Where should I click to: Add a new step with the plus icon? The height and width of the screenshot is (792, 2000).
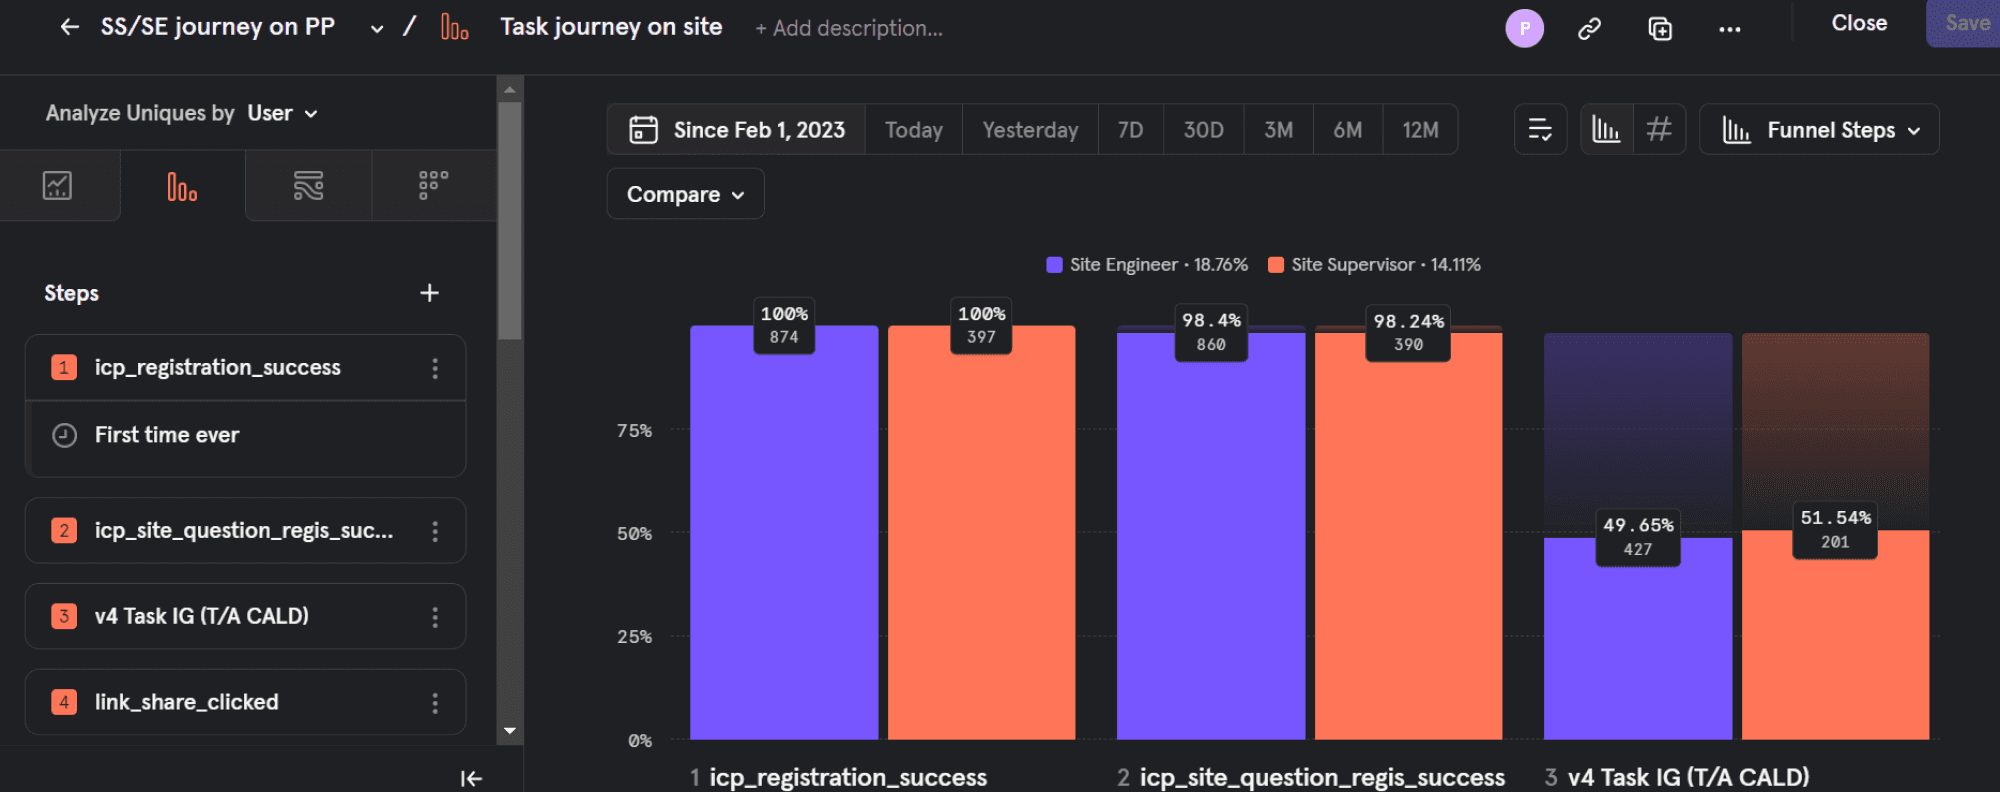tap(429, 293)
